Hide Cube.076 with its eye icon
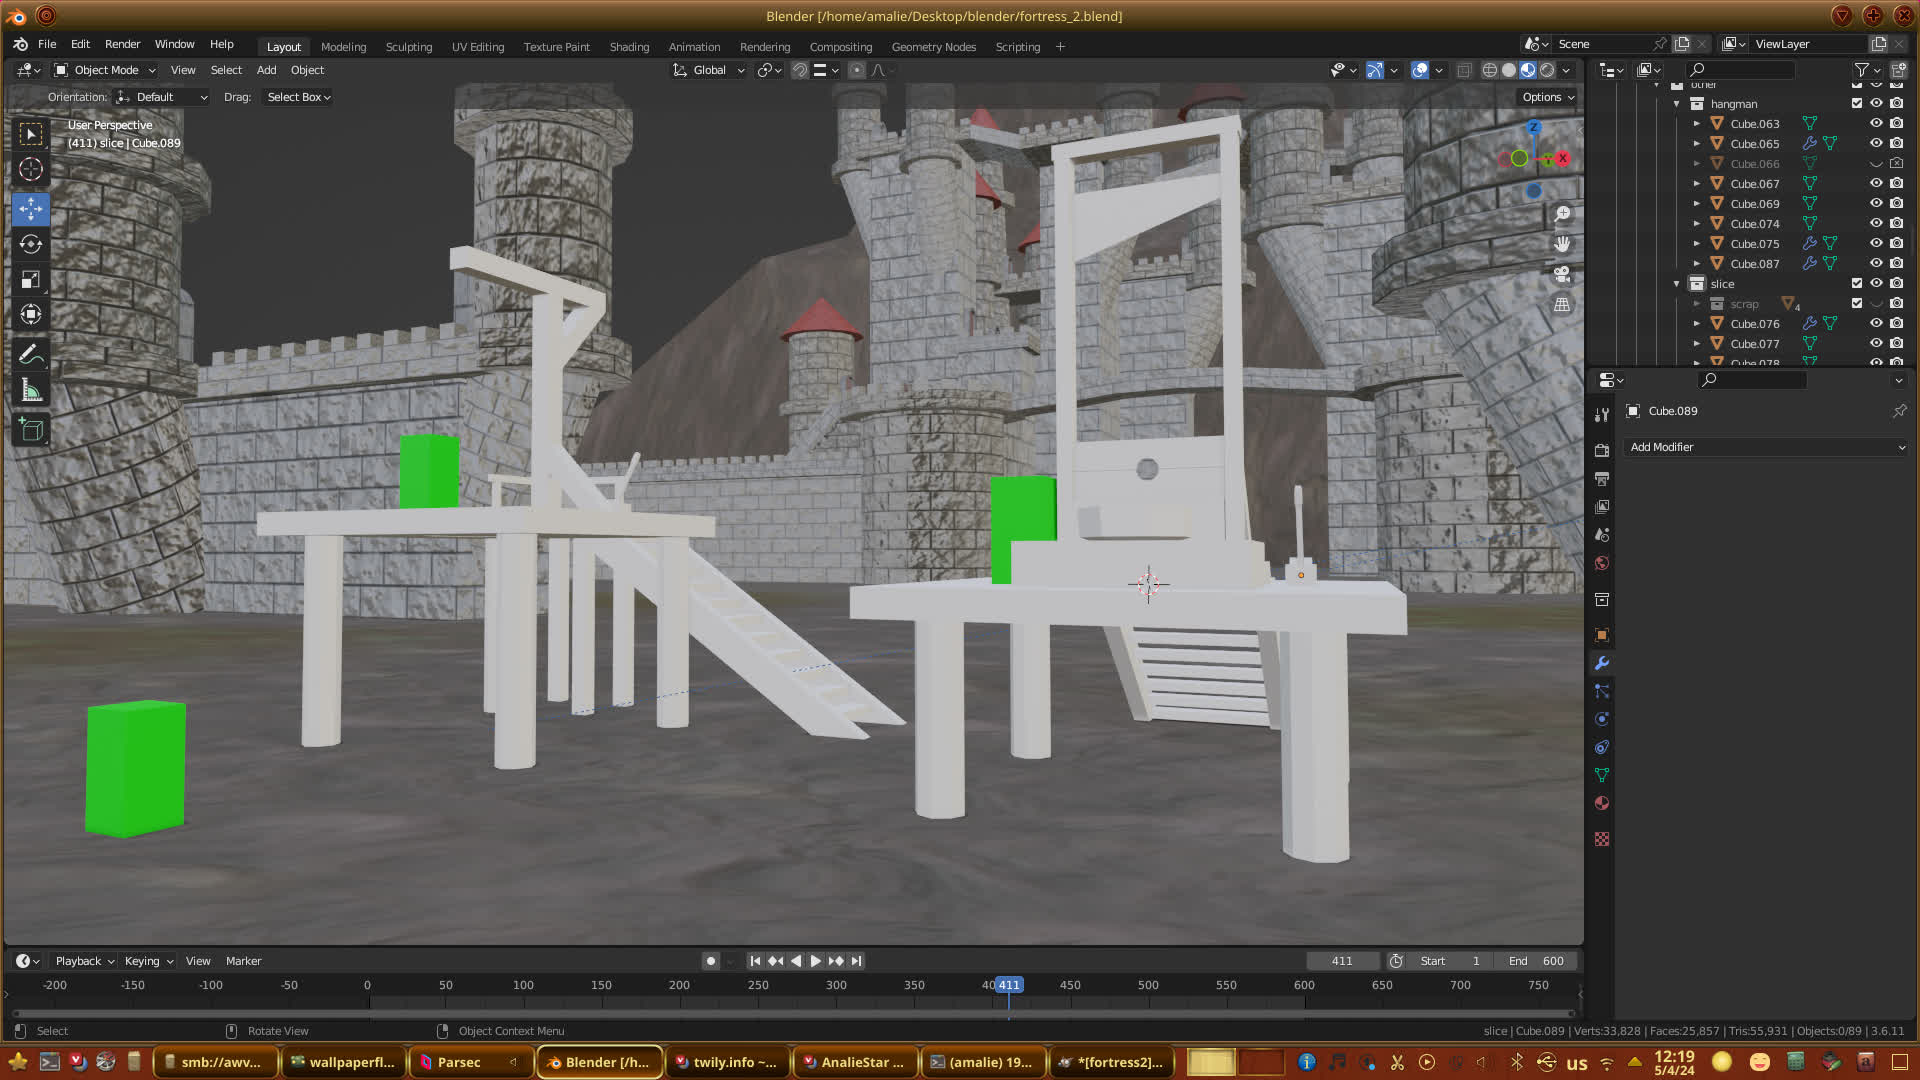1920x1080 pixels. (1876, 324)
